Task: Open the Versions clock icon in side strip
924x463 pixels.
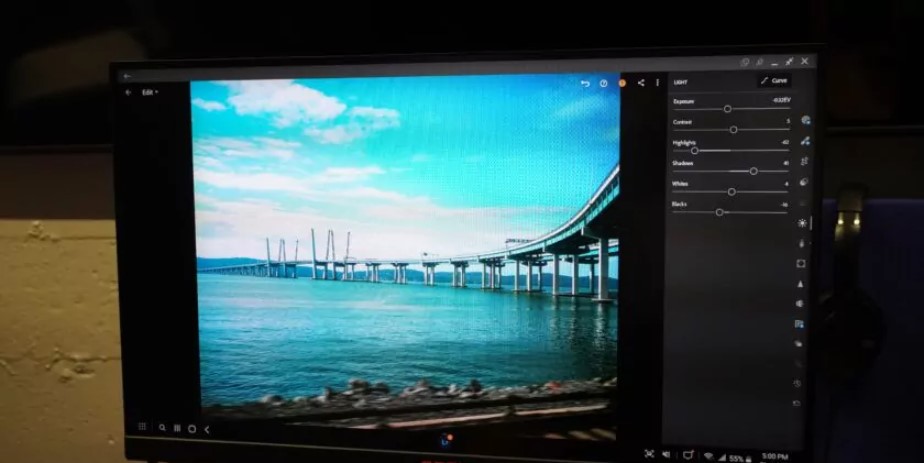Action: 797,383
